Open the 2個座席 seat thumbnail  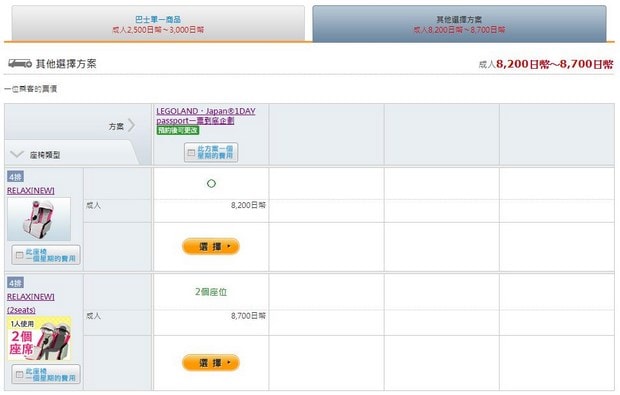tap(39, 338)
